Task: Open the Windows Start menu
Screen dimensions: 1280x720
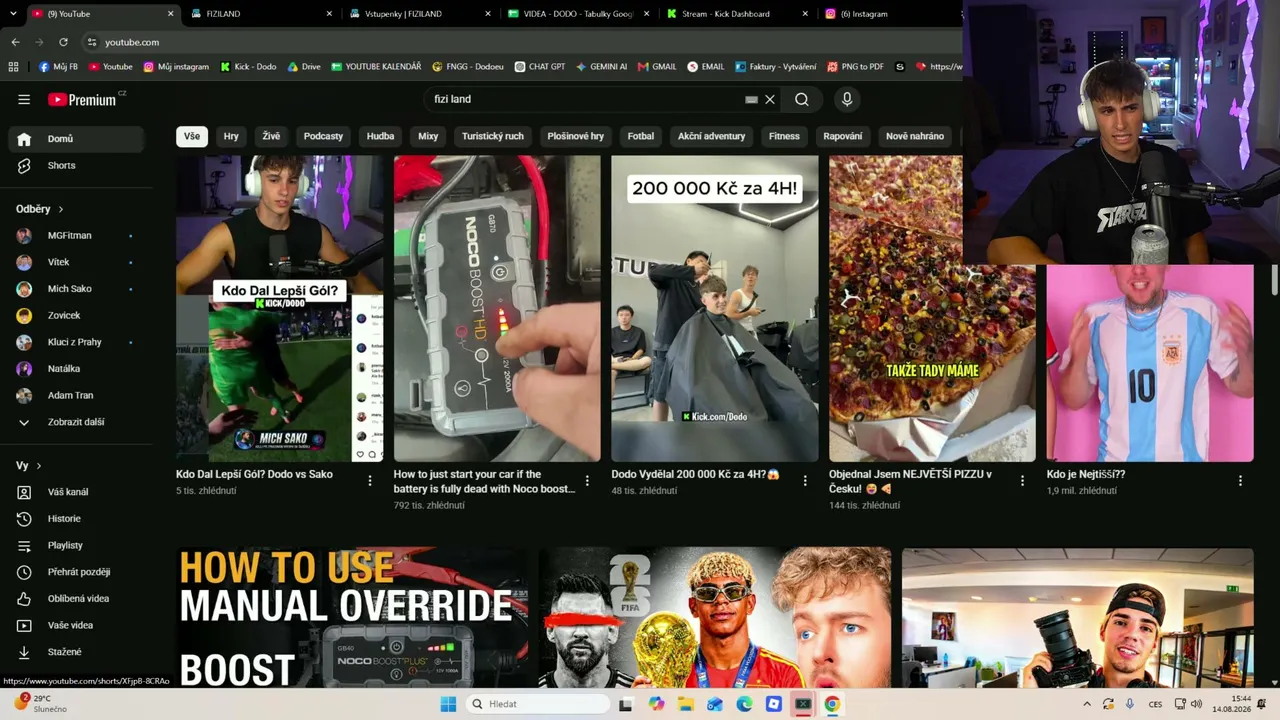Action: (448, 704)
